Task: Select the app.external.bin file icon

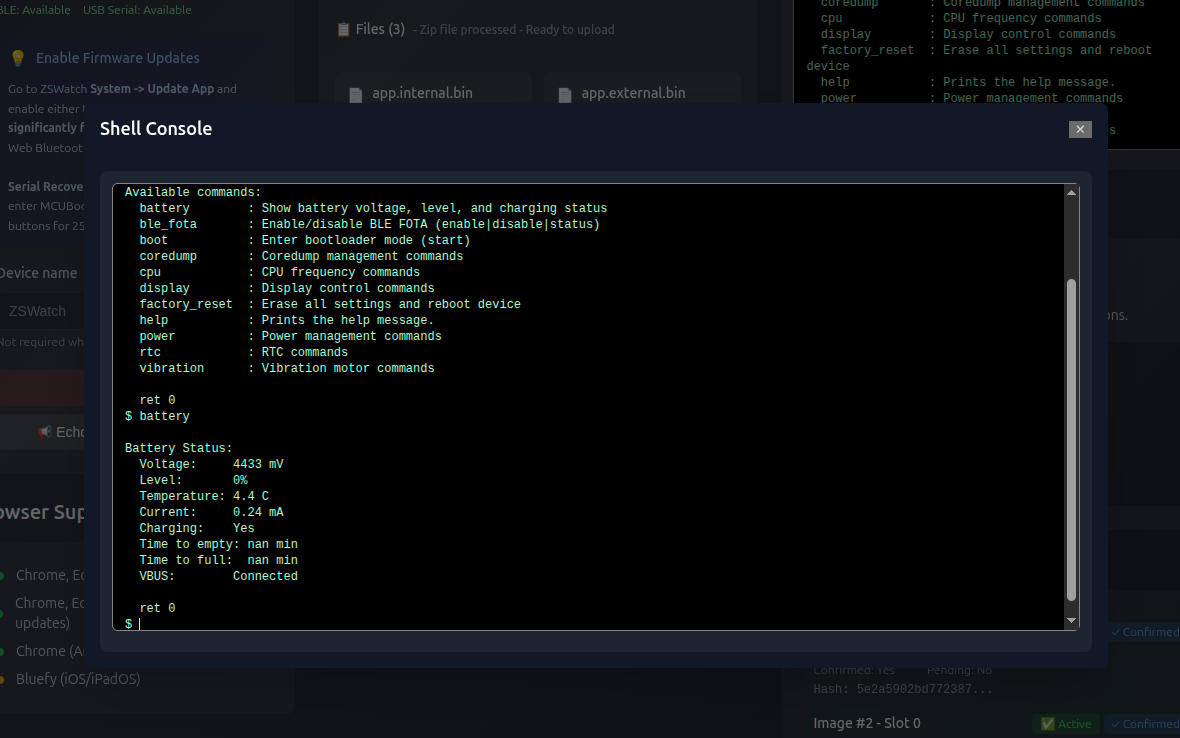Action: [x=565, y=95]
